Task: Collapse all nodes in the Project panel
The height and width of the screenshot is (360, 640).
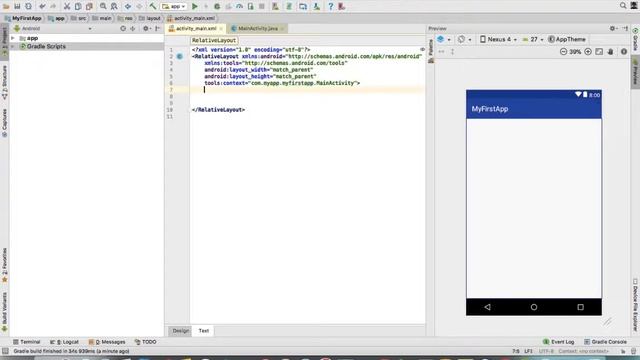Action: pyautogui.click(x=133, y=29)
